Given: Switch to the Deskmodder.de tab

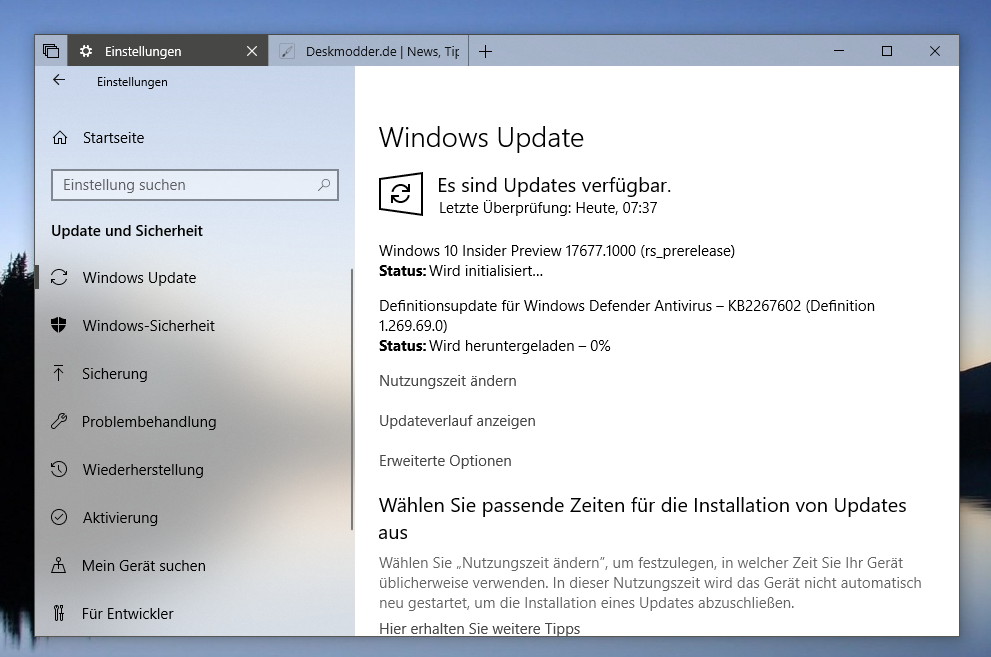Looking at the screenshot, I should coord(369,51).
